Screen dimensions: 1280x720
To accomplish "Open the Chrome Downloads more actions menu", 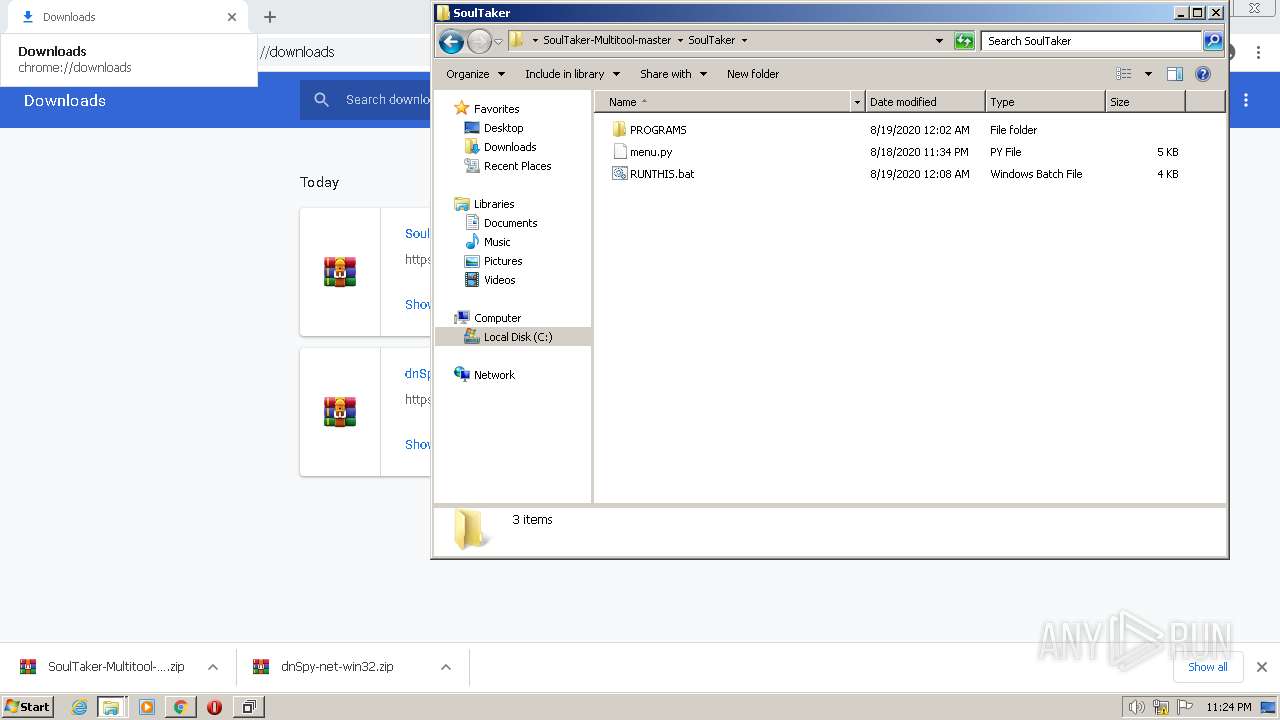I will [x=1246, y=100].
